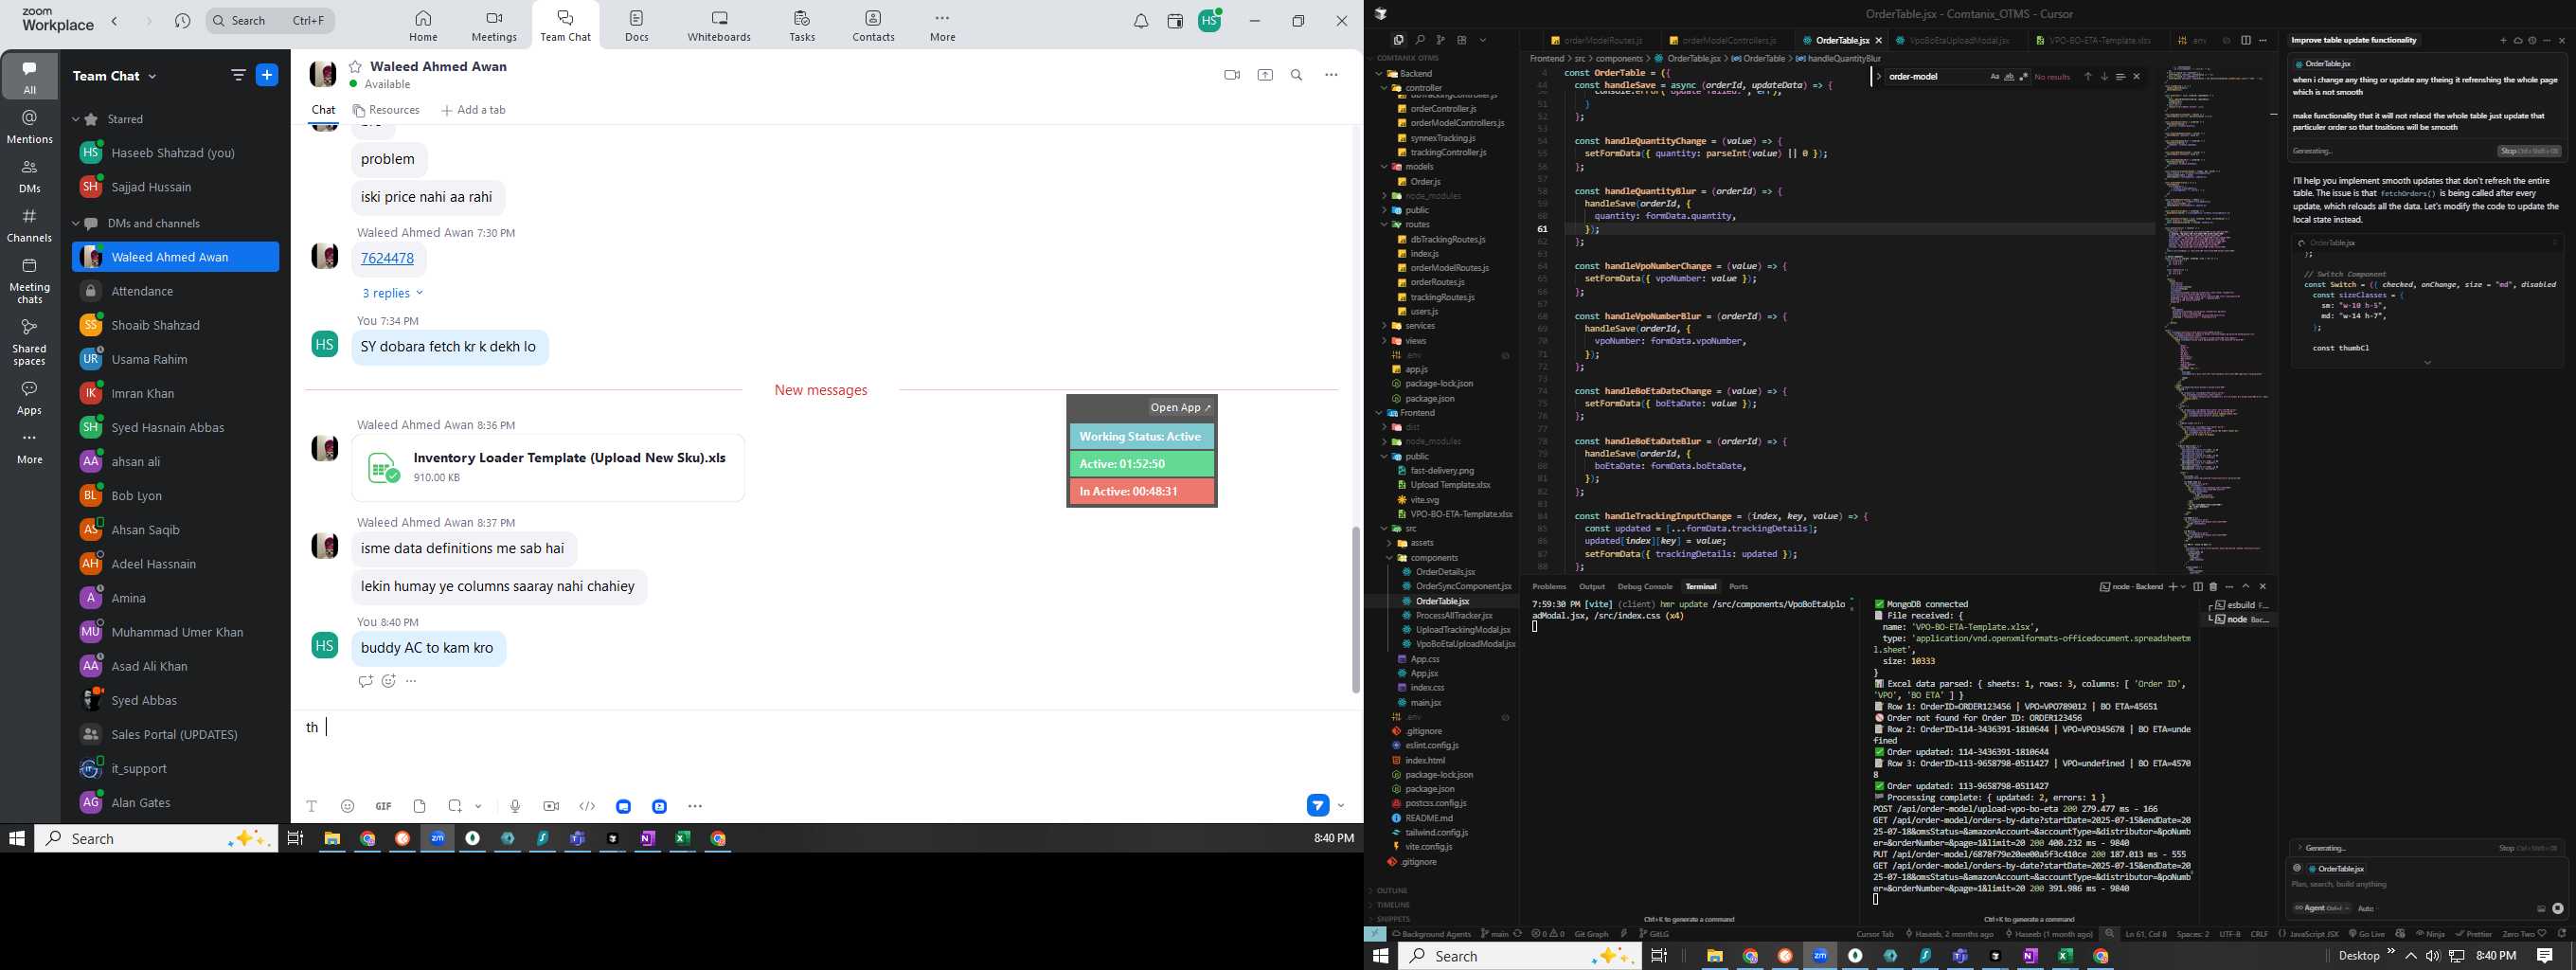Click the GIF button in compose toolbar

(x=383, y=806)
